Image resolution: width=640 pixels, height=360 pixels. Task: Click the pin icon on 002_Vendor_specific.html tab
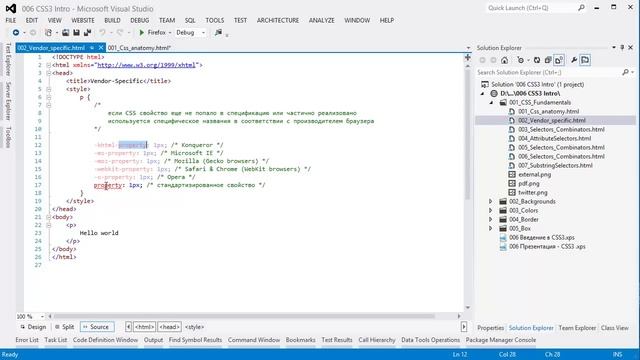(x=92, y=48)
